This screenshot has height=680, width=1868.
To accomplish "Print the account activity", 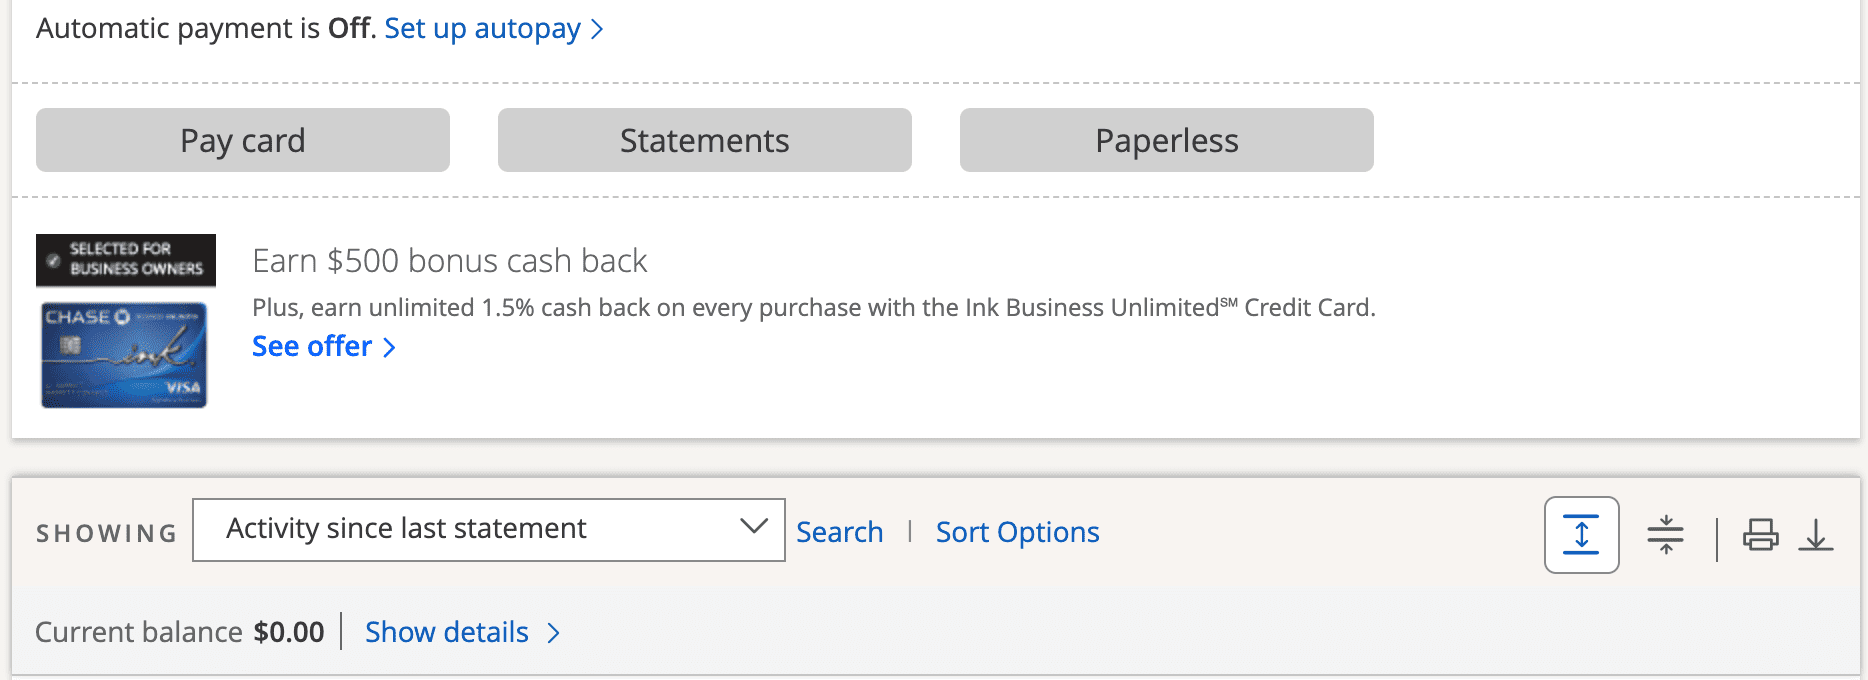I will [1760, 534].
